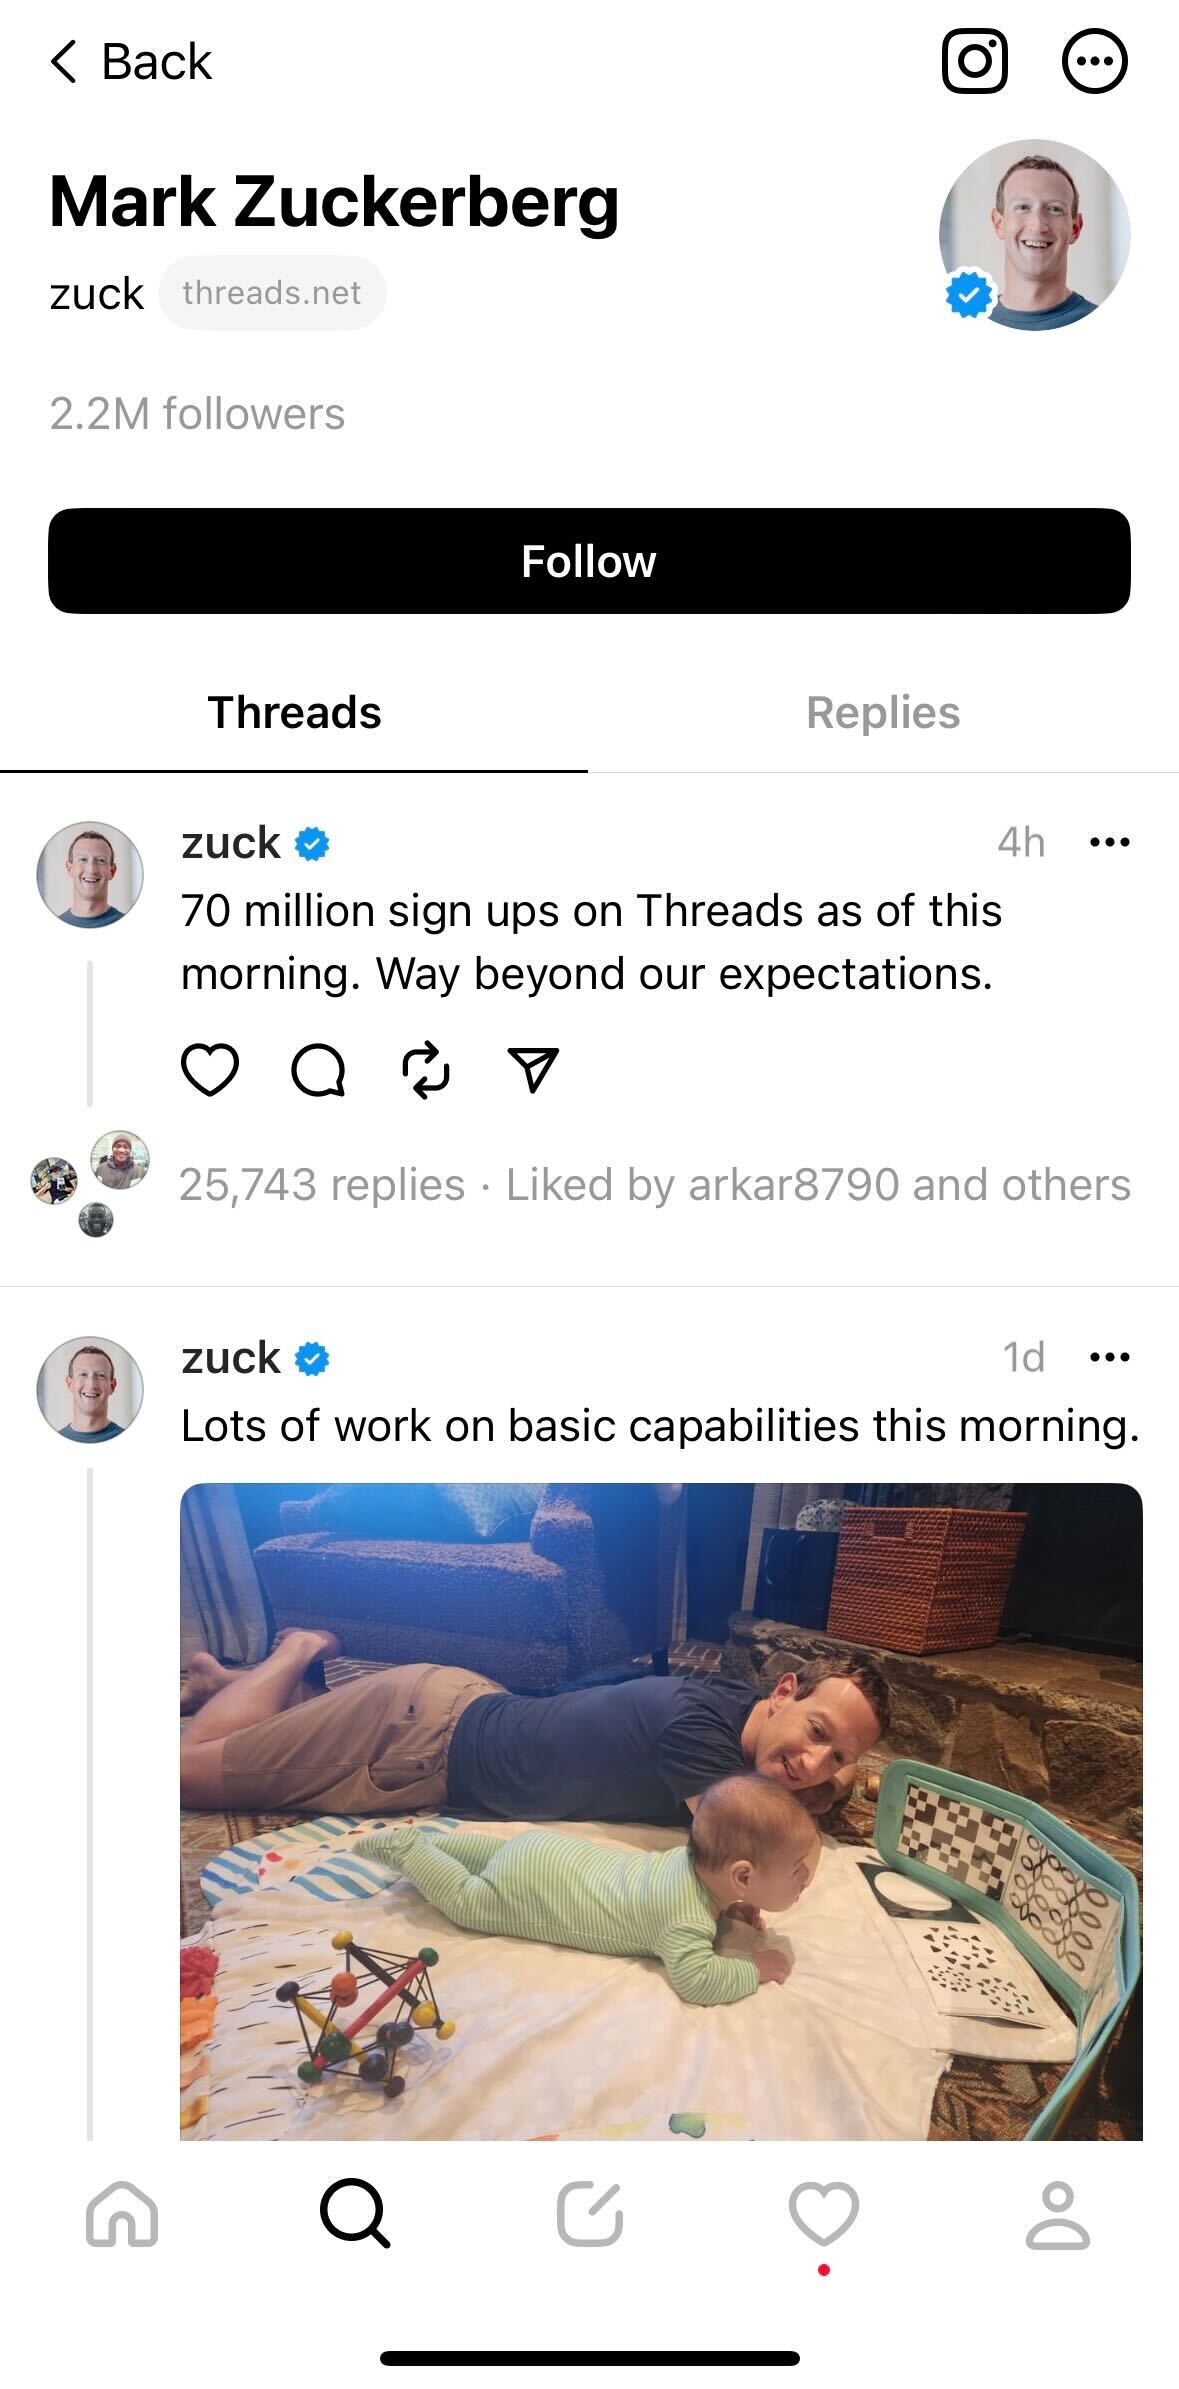This screenshot has height=2389, width=1179.
Task: Like the 70 million sign ups post
Action: coord(210,1070)
